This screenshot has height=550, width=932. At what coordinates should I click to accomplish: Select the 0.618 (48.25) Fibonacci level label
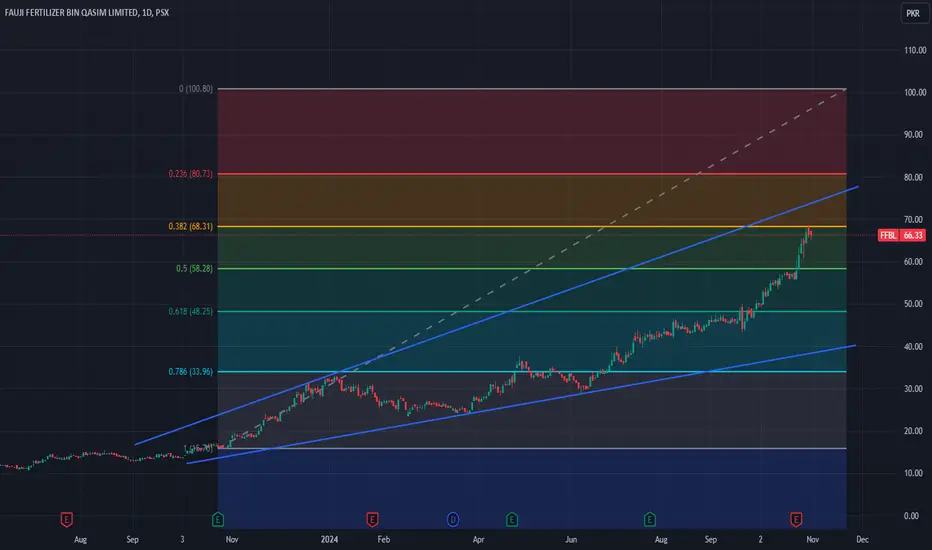[190, 311]
